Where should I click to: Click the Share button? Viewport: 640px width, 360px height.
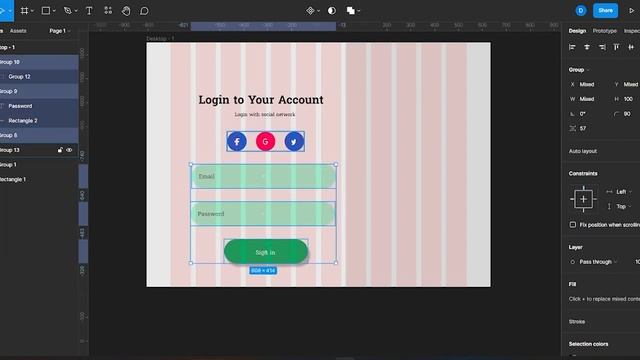[x=605, y=11]
